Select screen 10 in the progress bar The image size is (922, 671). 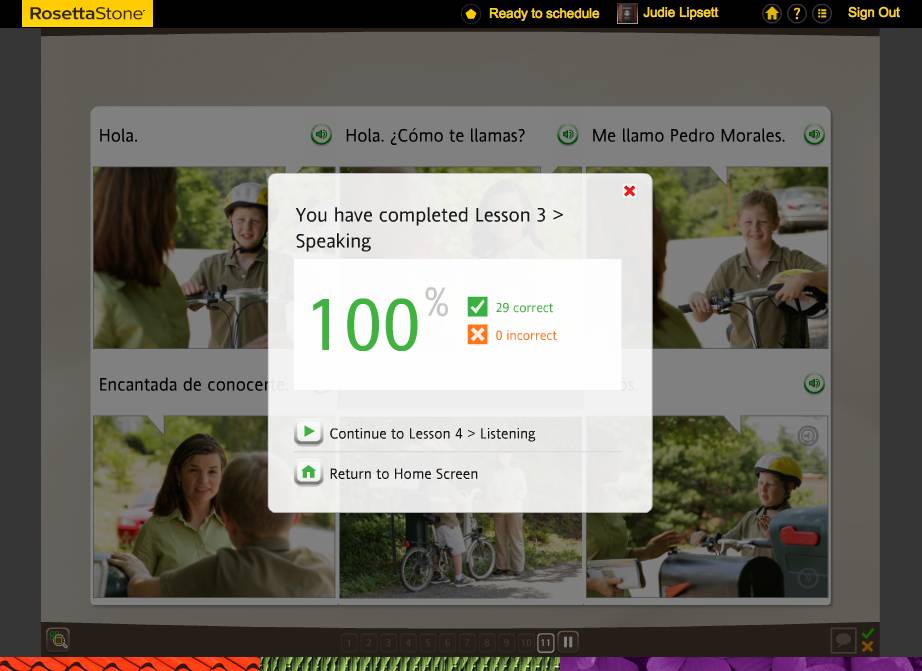(x=526, y=643)
